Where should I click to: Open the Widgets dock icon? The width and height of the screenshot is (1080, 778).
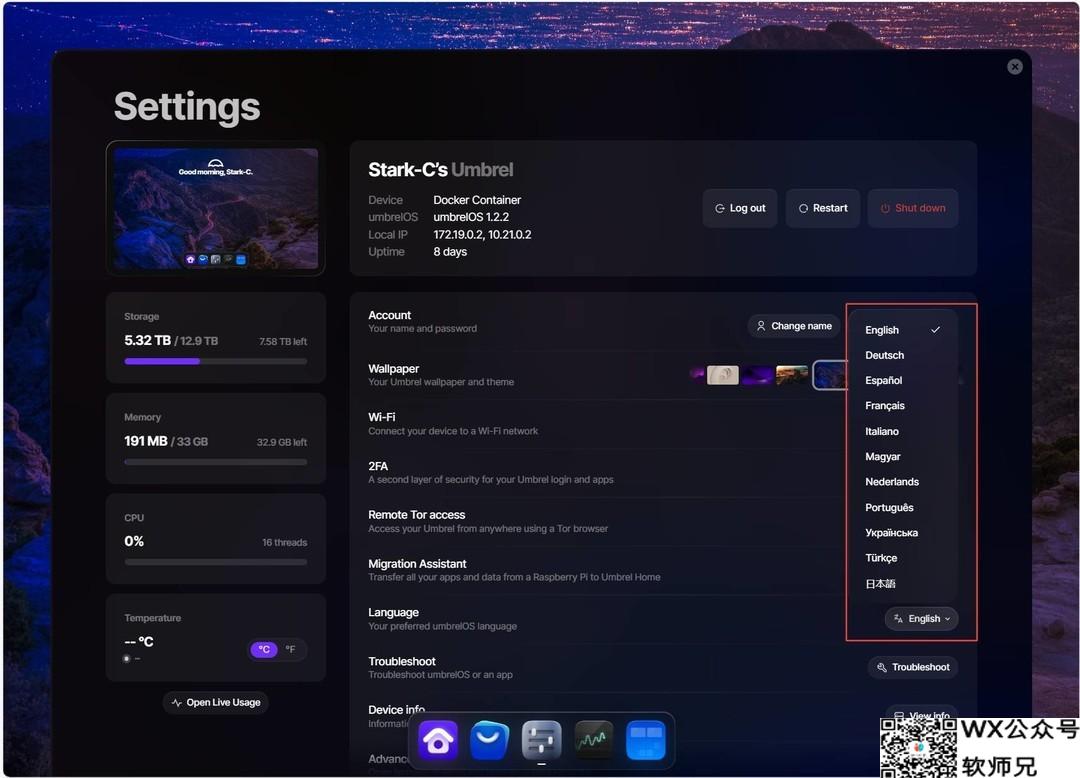[645, 741]
